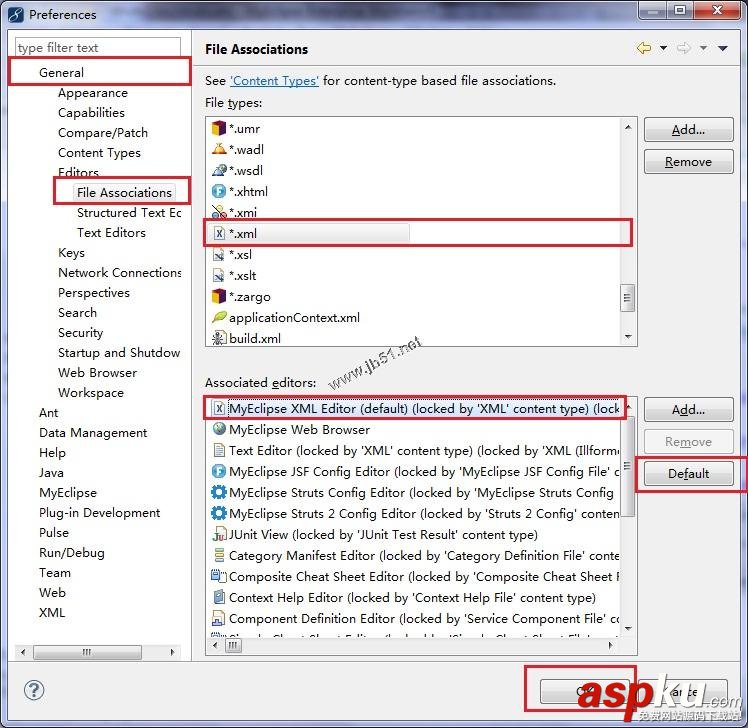
Task: Open the back history dropdown arrow
Action: [x=663, y=48]
